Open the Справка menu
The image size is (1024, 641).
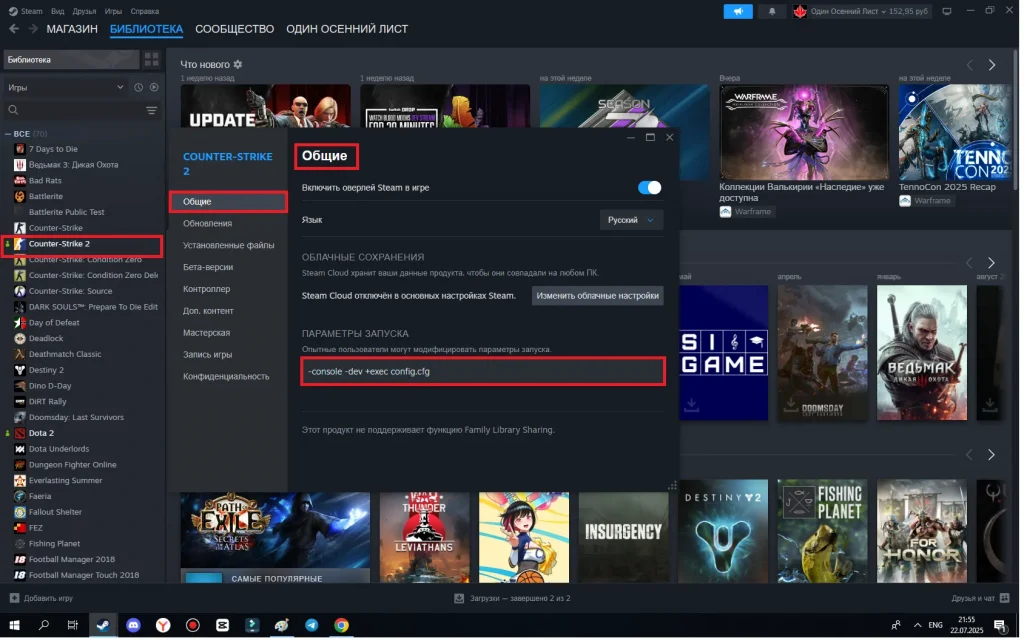[x=144, y=11]
